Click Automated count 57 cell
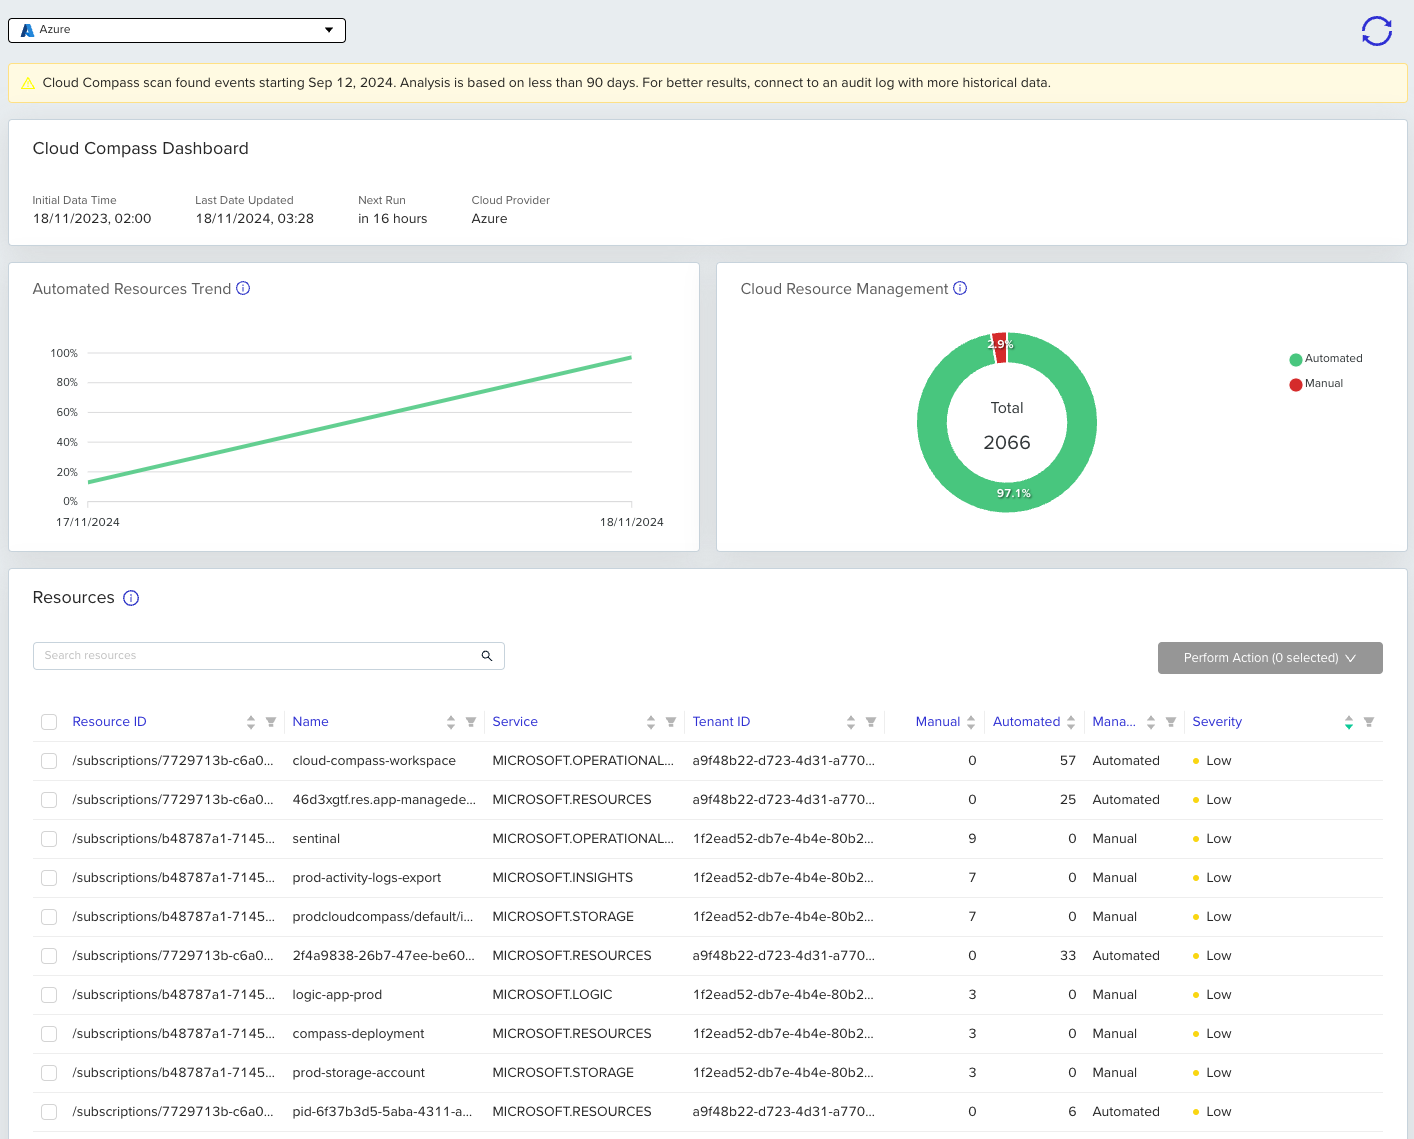The image size is (1414, 1139). [1068, 761]
